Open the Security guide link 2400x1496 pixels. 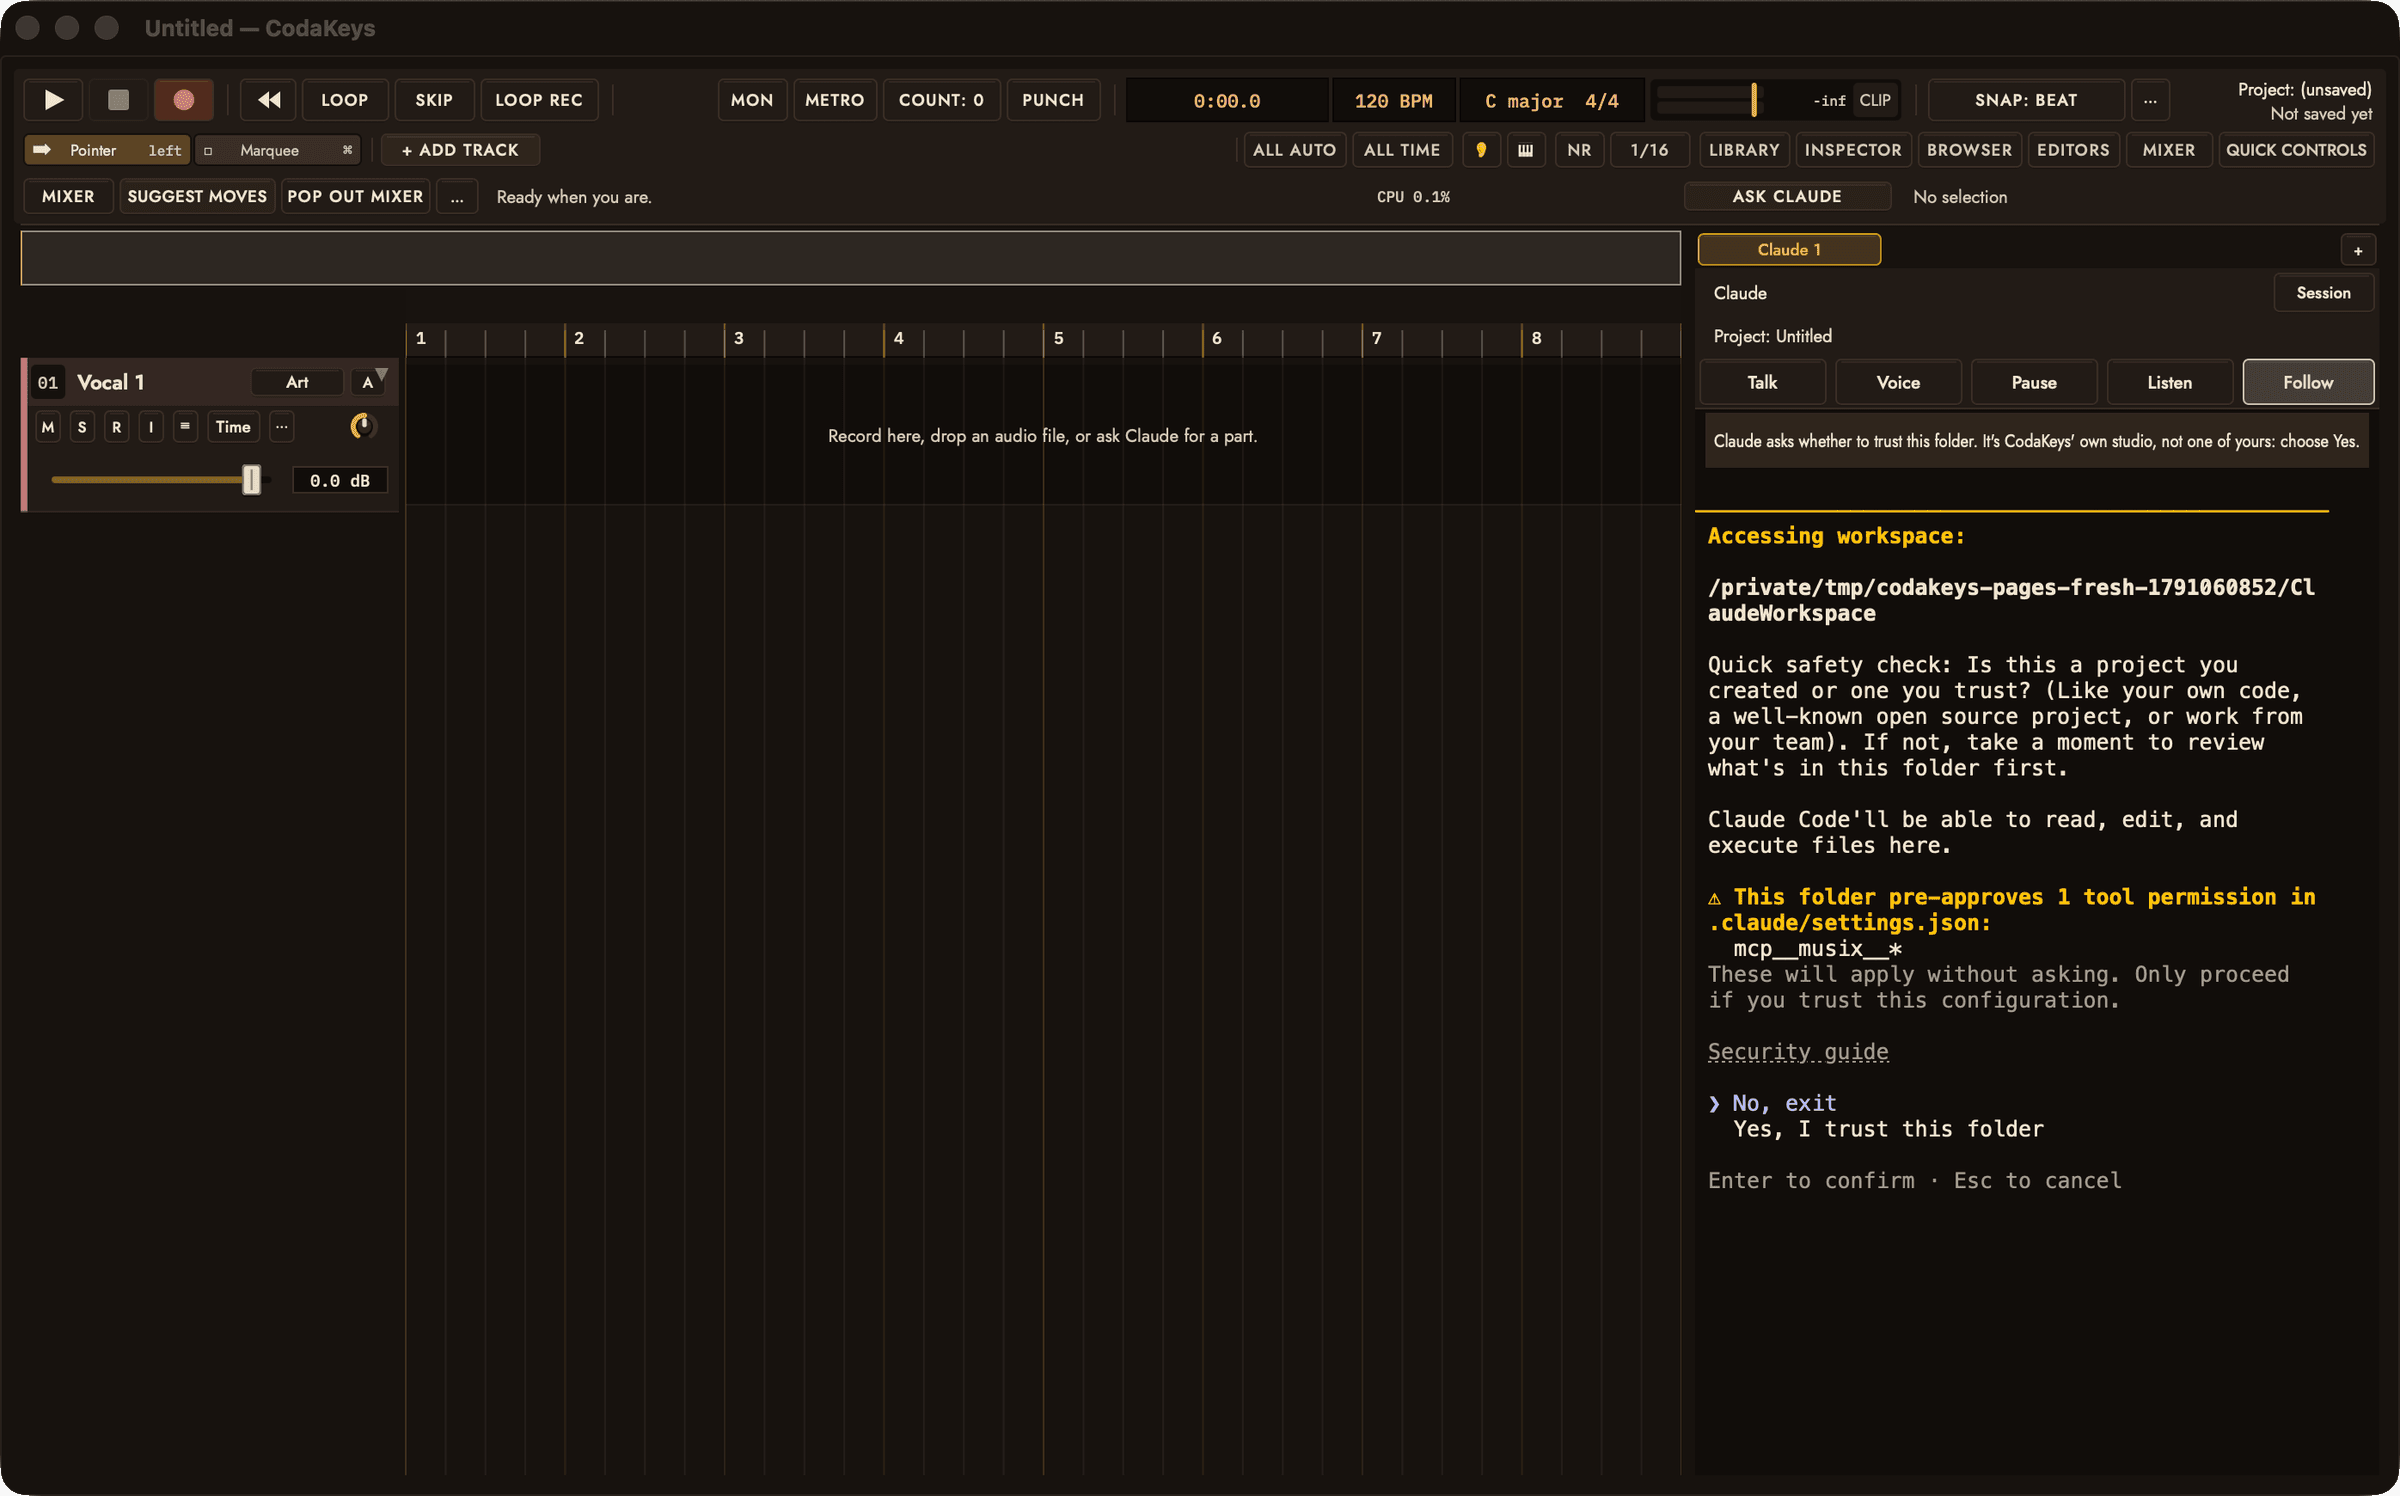[1798, 1052]
